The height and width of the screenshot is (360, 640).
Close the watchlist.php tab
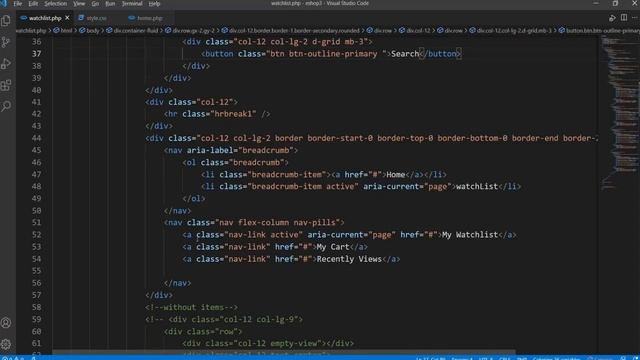(x=67, y=18)
